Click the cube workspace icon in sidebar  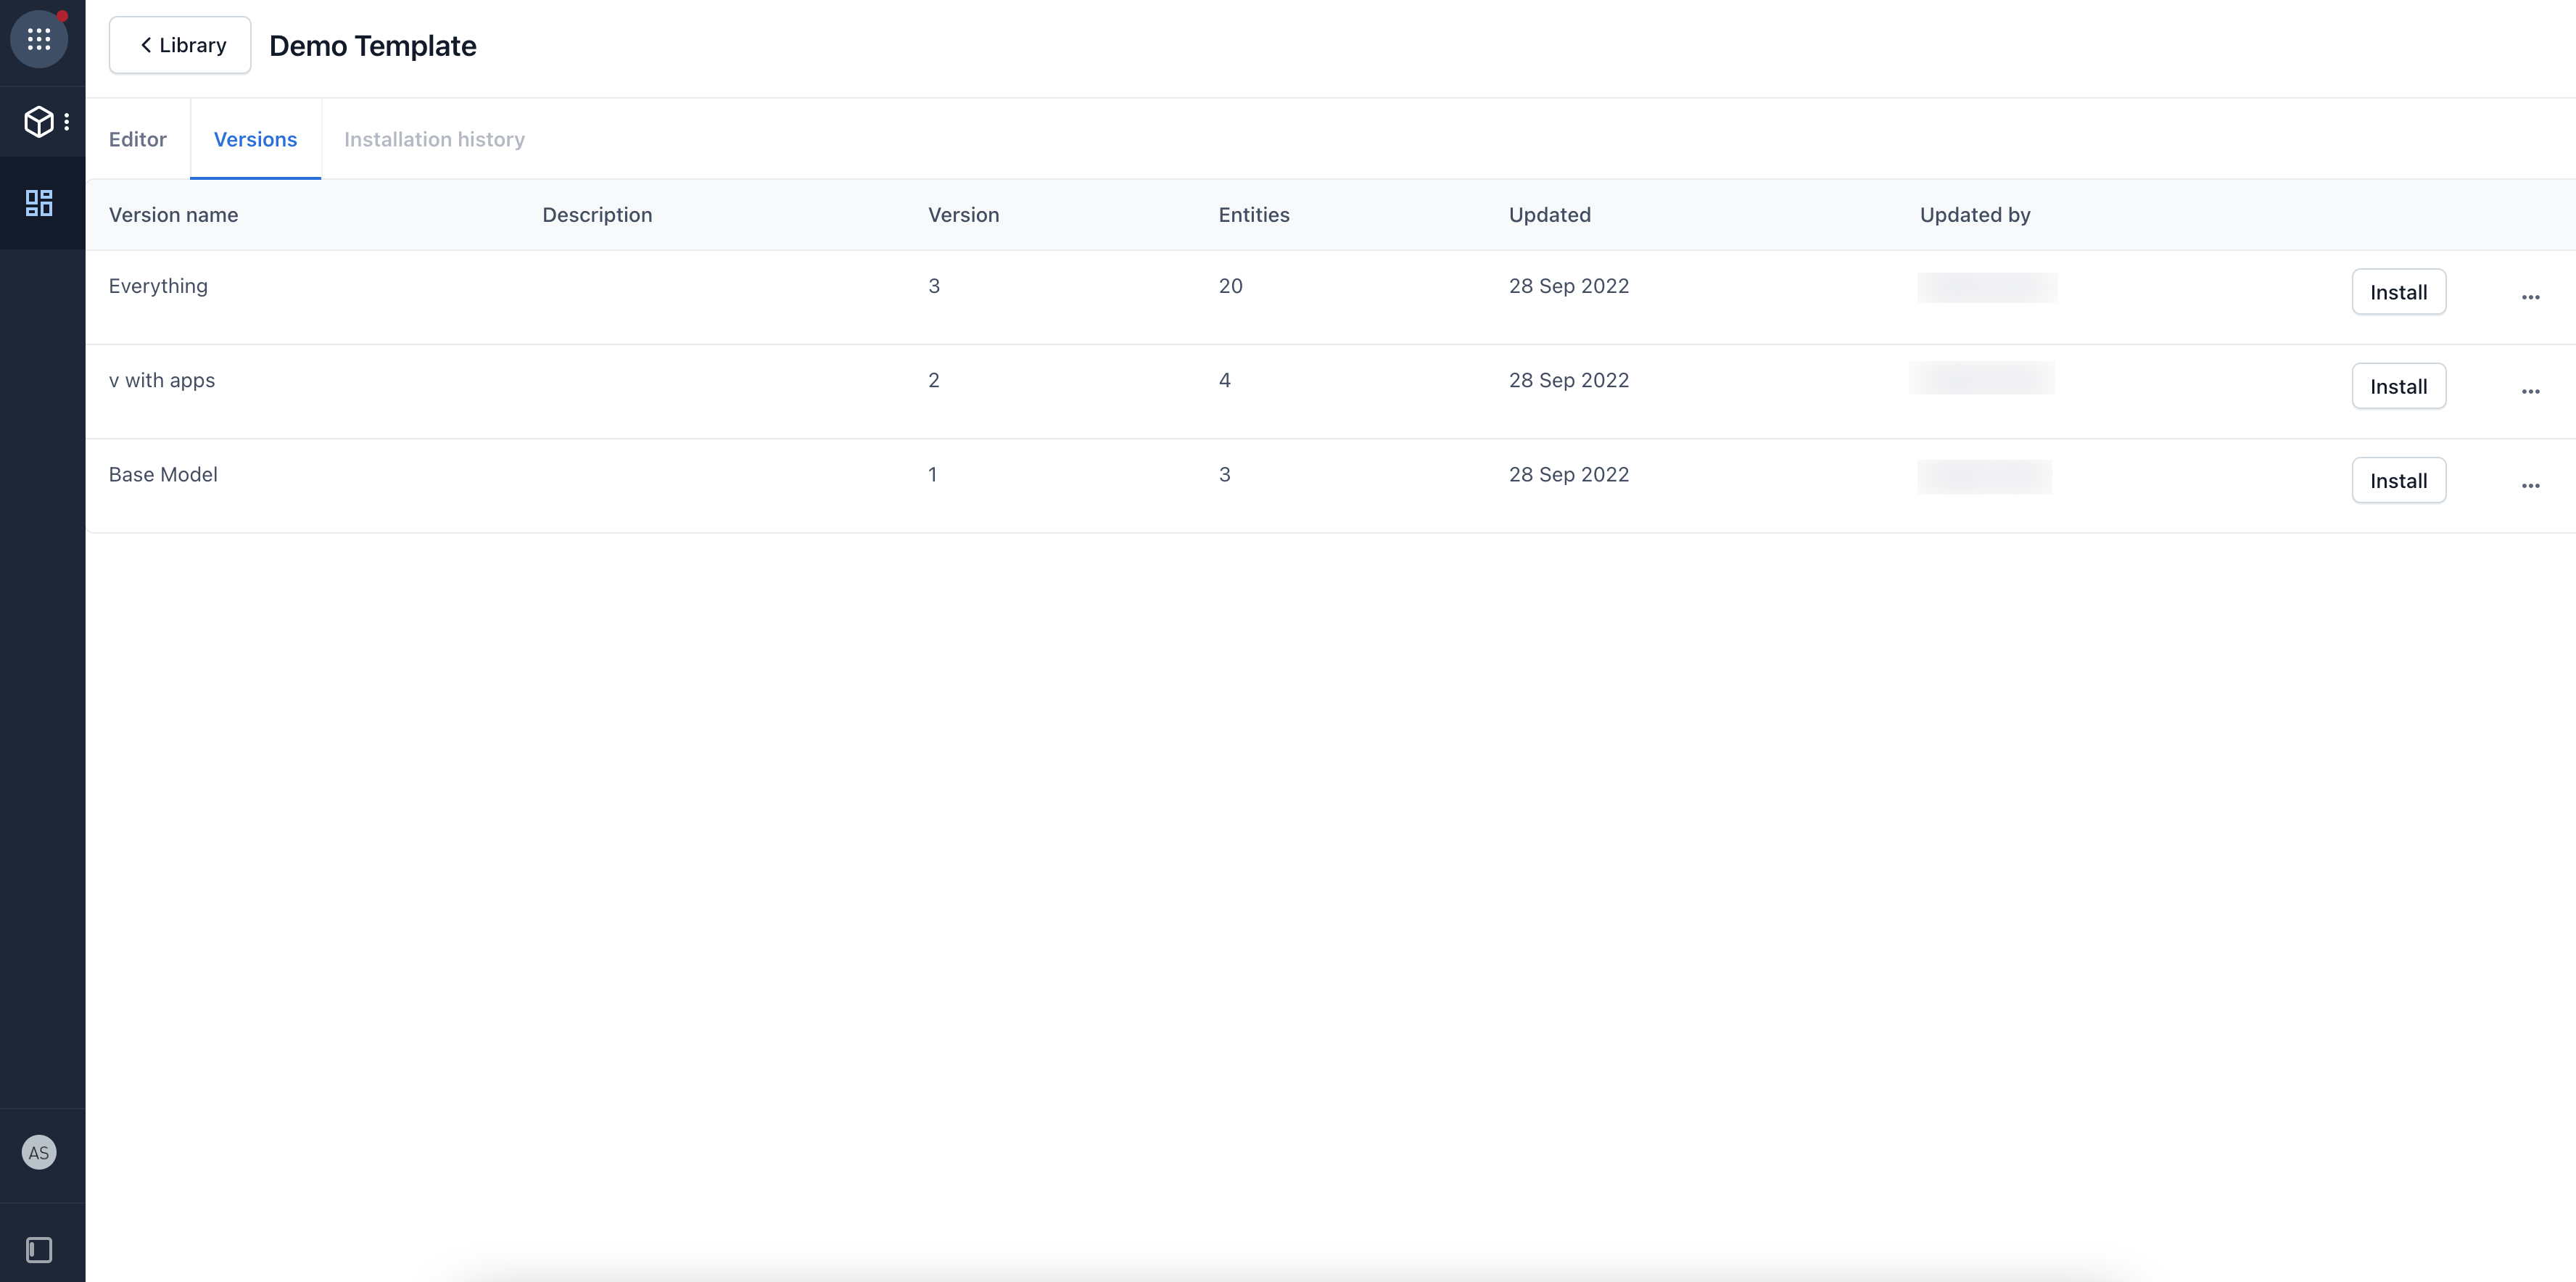point(38,122)
